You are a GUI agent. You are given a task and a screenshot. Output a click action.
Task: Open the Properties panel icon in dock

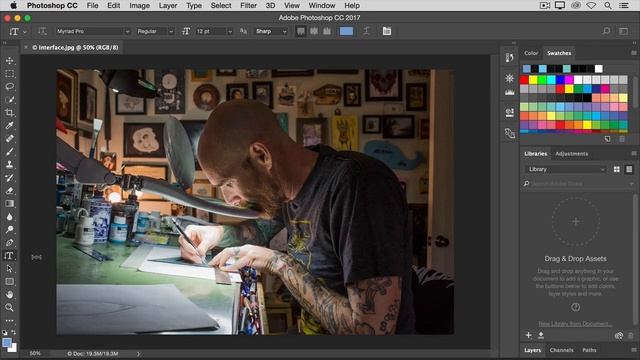[x=509, y=78]
